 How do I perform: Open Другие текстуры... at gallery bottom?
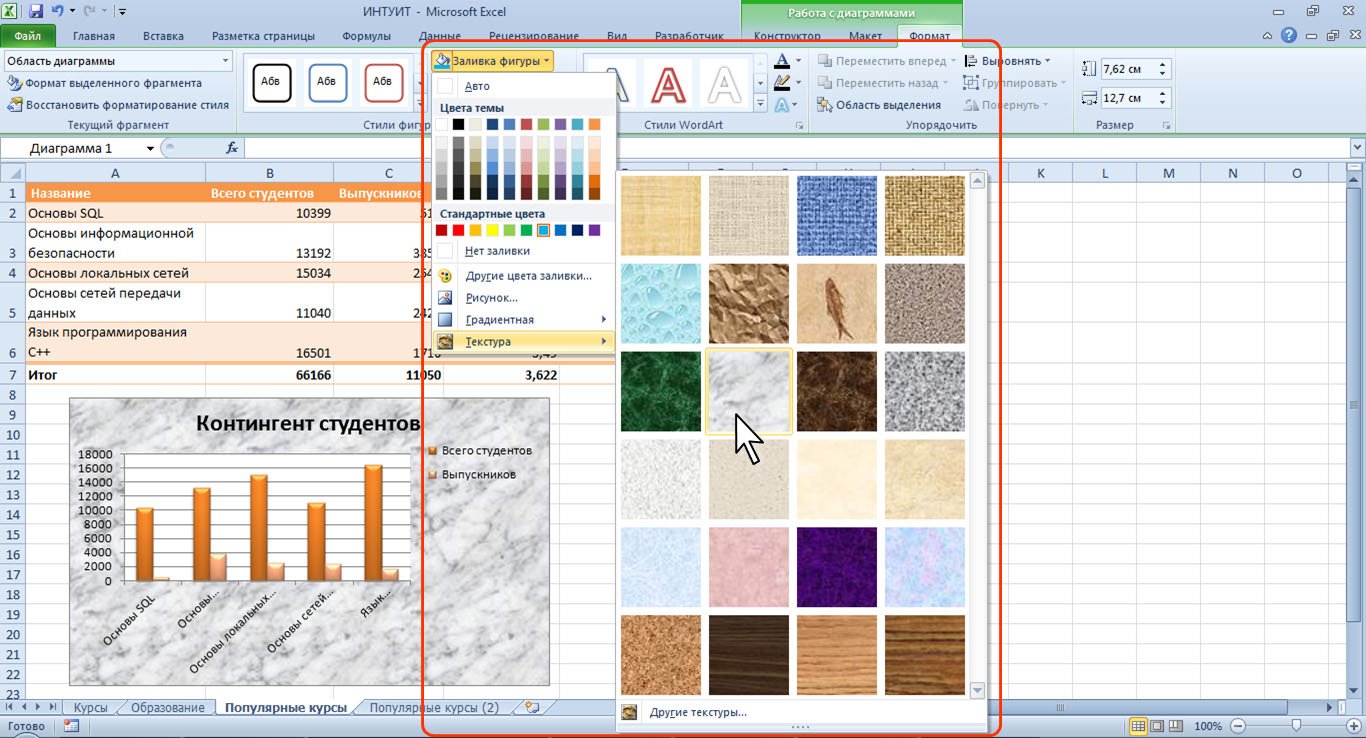coord(698,713)
